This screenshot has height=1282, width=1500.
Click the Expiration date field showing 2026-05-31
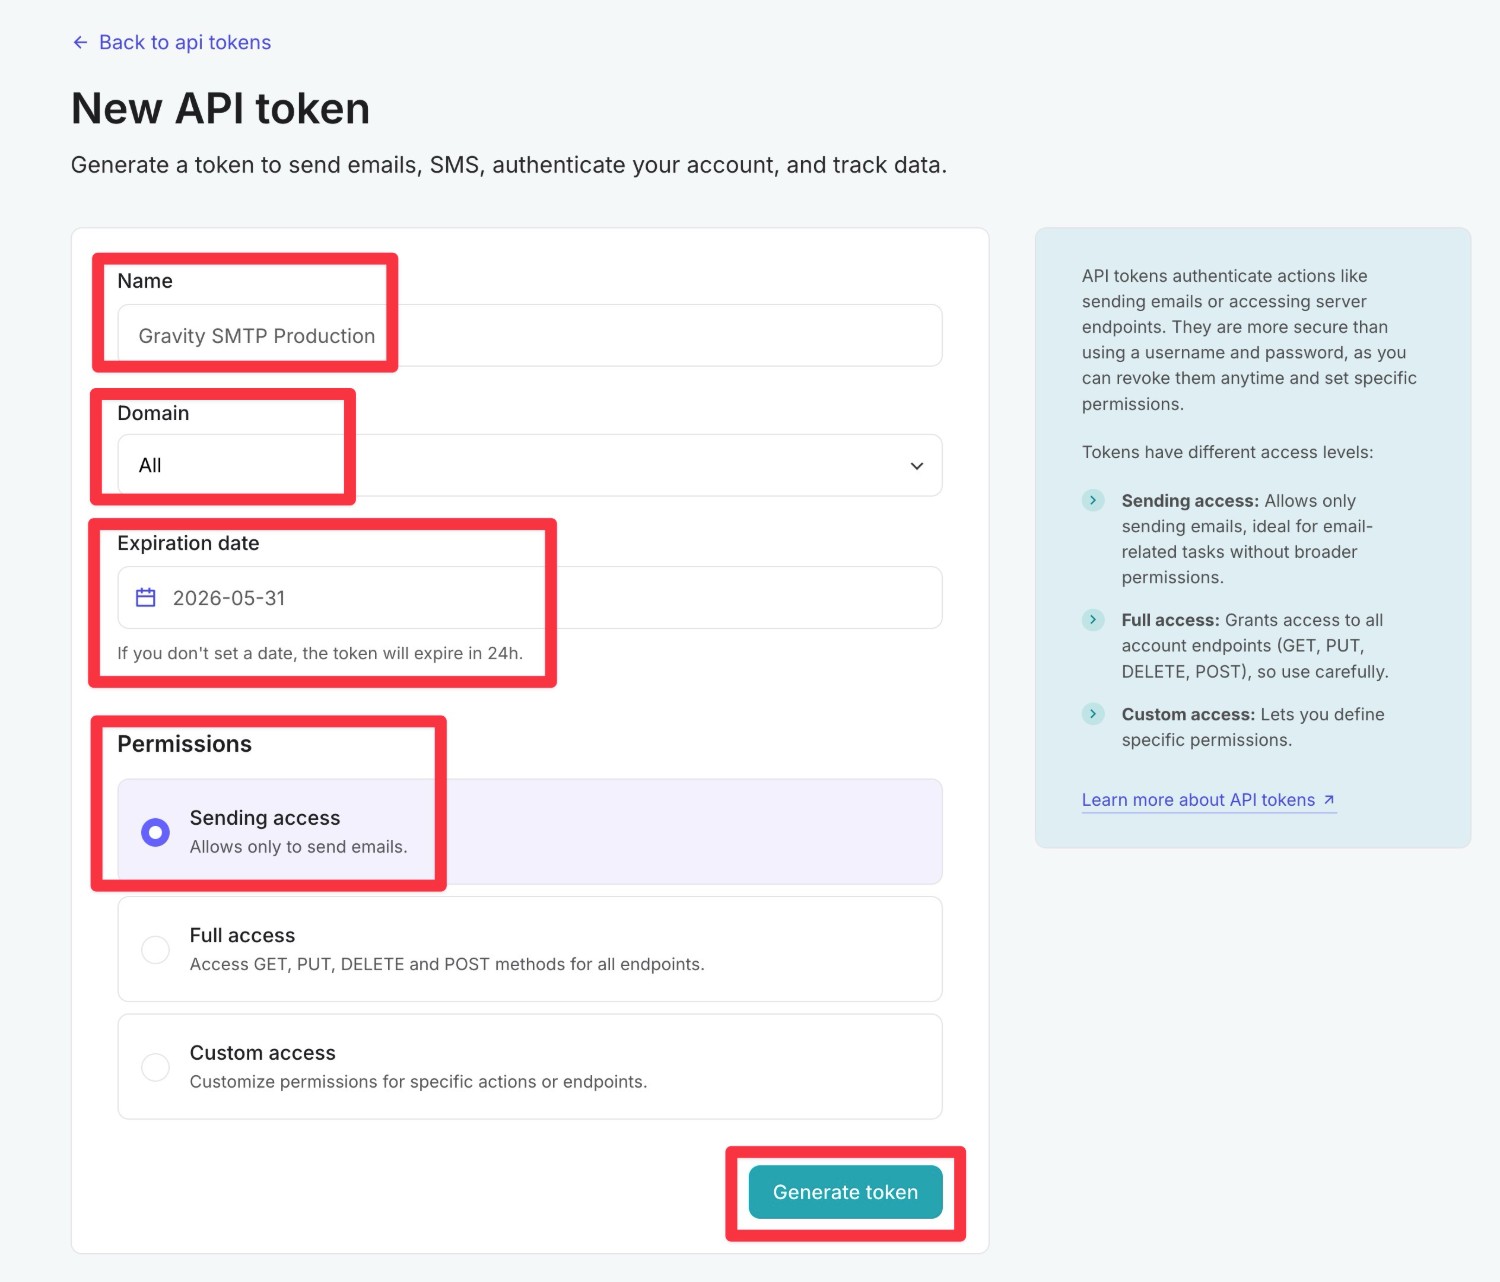[530, 598]
